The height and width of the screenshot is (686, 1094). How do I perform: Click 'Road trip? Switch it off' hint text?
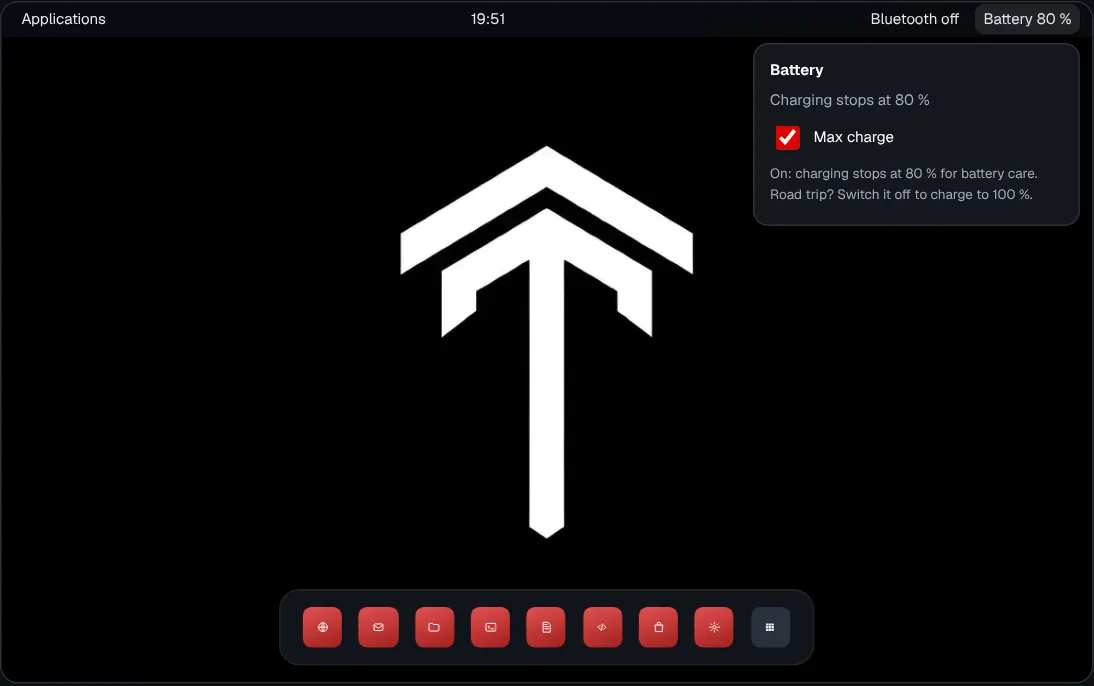[x=901, y=194]
